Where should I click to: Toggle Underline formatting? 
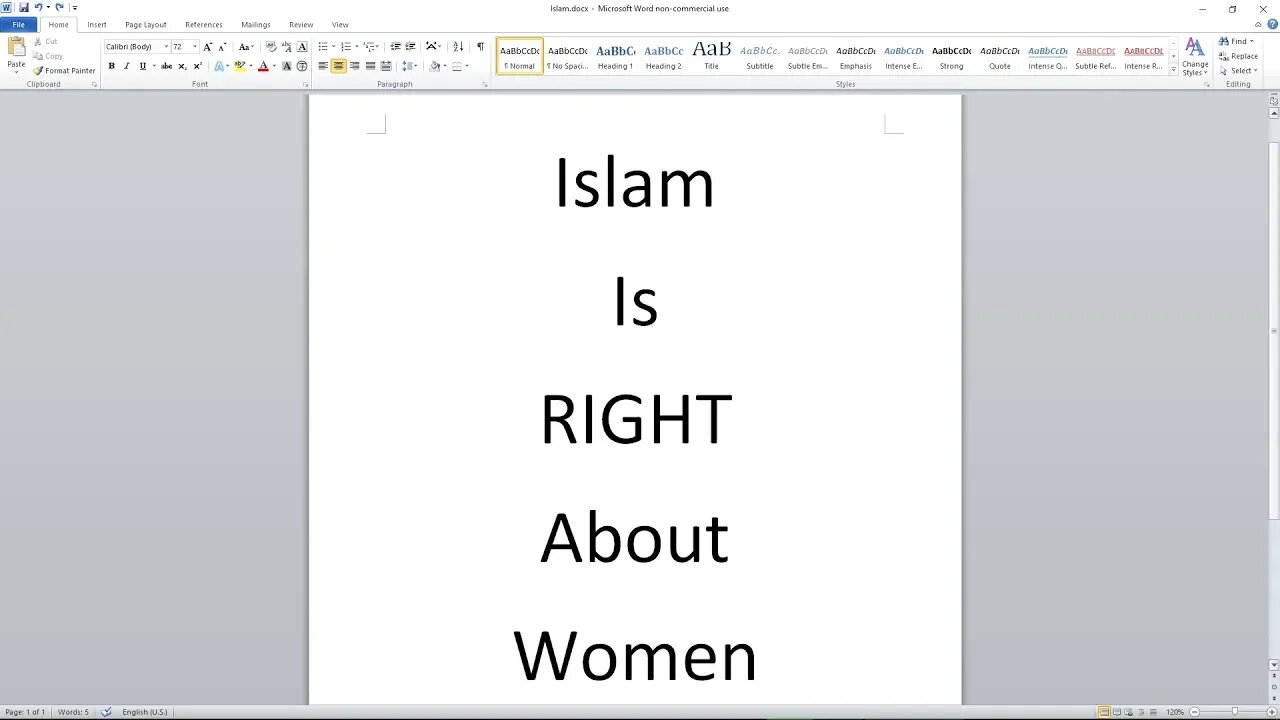(143, 66)
